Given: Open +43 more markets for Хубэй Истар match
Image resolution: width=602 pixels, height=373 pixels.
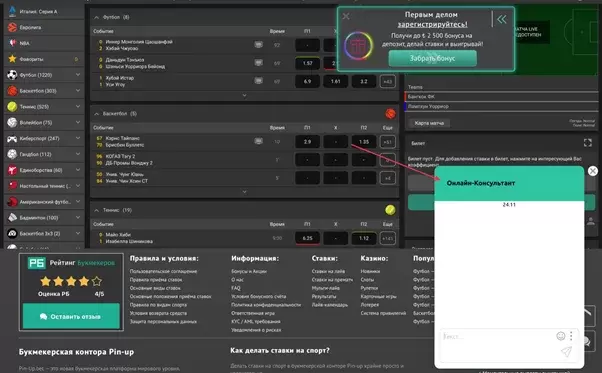Looking at the screenshot, I should [x=387, y=81].
